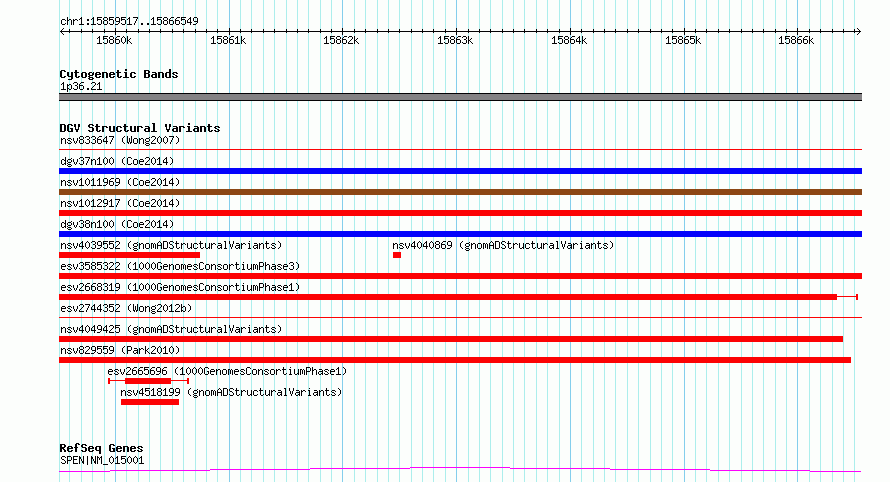Click the 15865k ruler label

click(683, 40)
